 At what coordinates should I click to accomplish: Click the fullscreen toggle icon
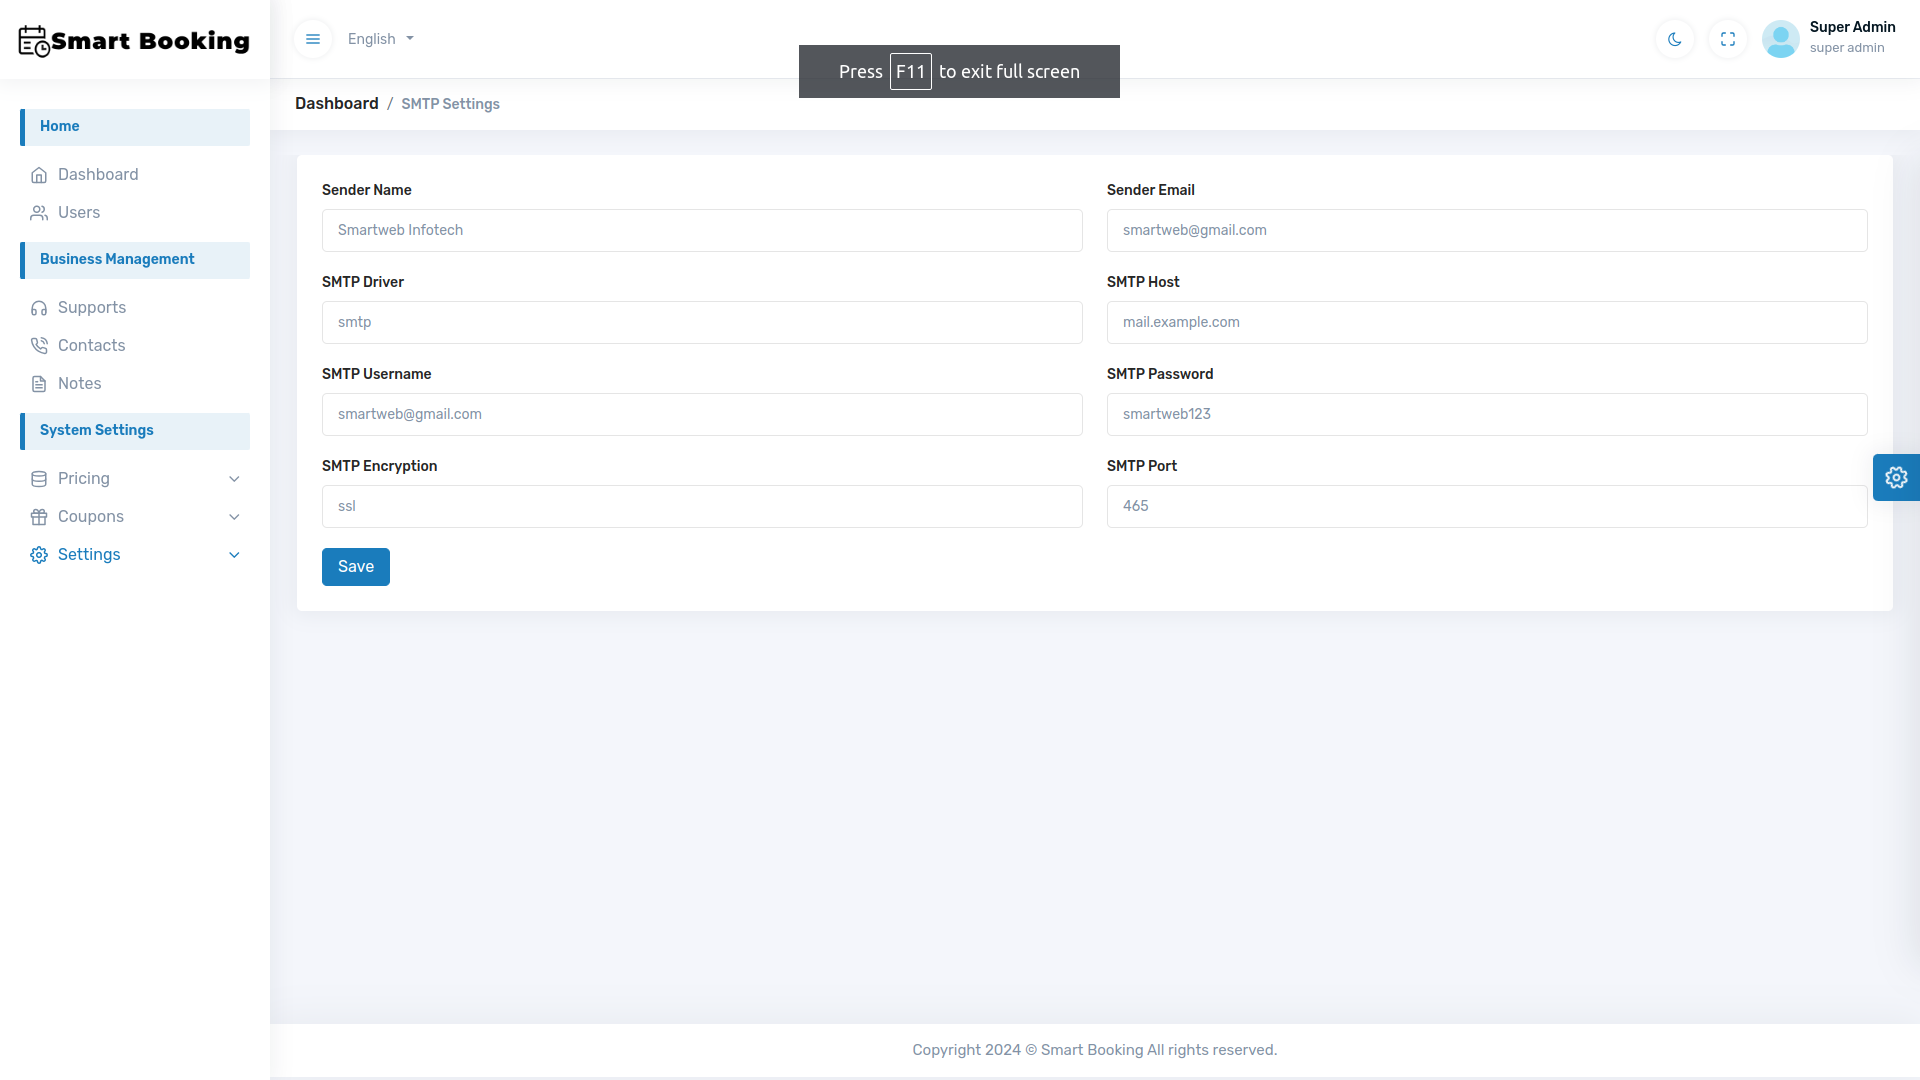click(x=1728, y=39)
